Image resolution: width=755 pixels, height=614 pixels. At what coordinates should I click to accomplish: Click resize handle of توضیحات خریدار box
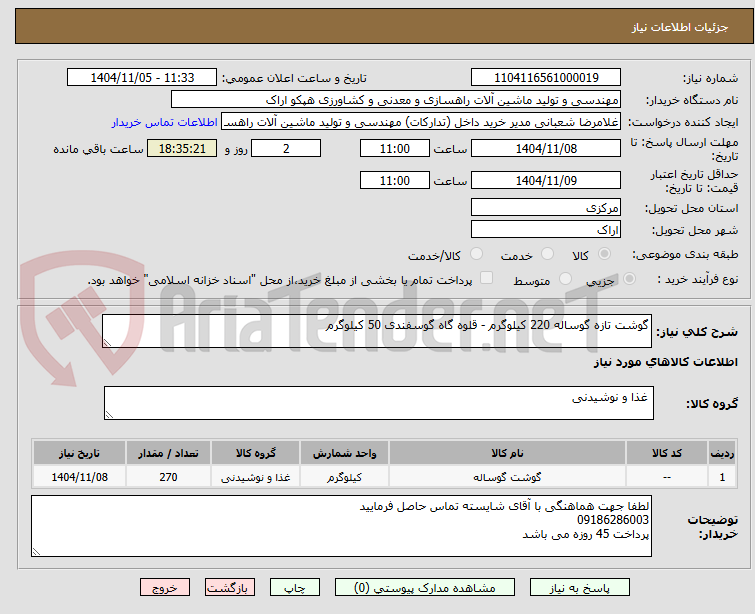click(x=36, y=551)
